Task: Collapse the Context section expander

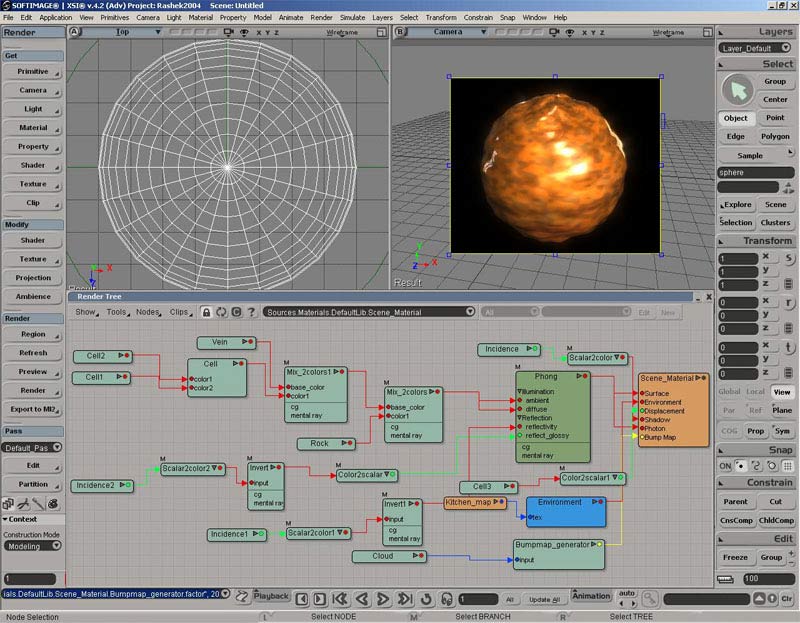Action: pos(5,519)
